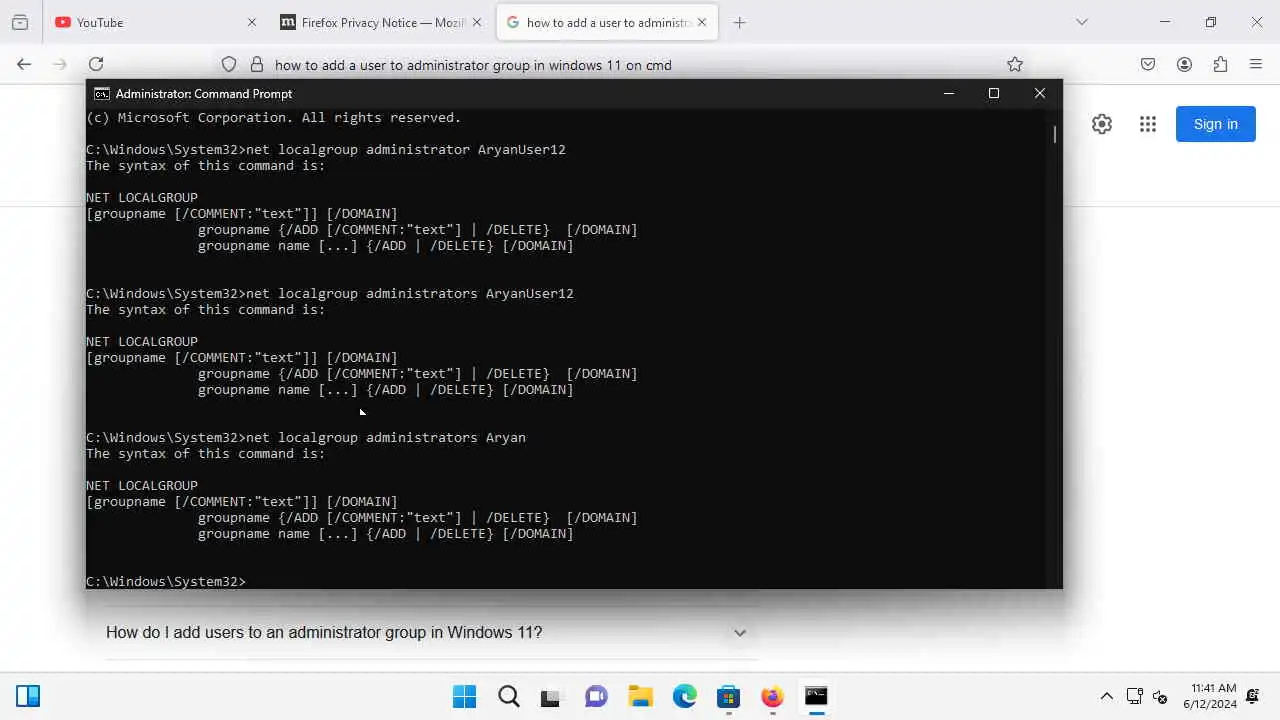Reload the current Firefox page
The height and width of the screenshot is (720, 1280).
coord(96,64)
